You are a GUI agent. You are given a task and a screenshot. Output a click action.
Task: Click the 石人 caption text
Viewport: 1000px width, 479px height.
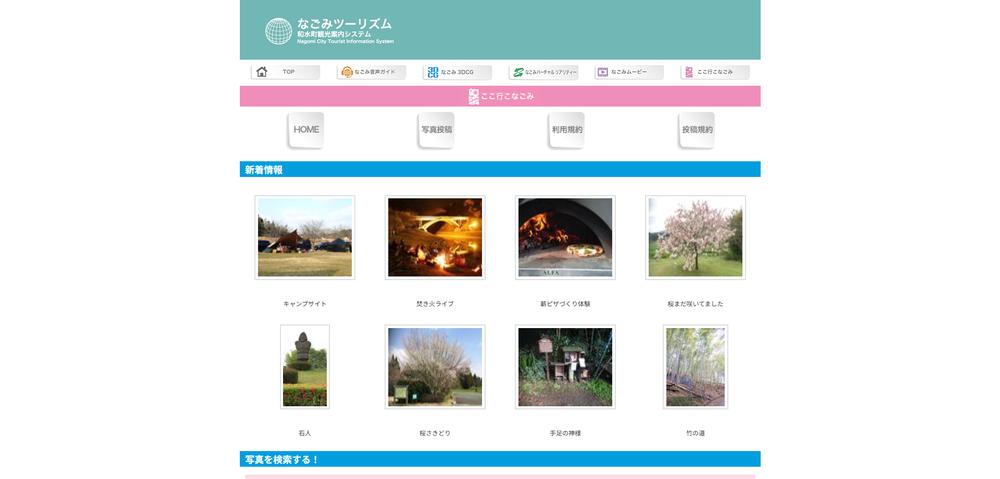(305, 434)
